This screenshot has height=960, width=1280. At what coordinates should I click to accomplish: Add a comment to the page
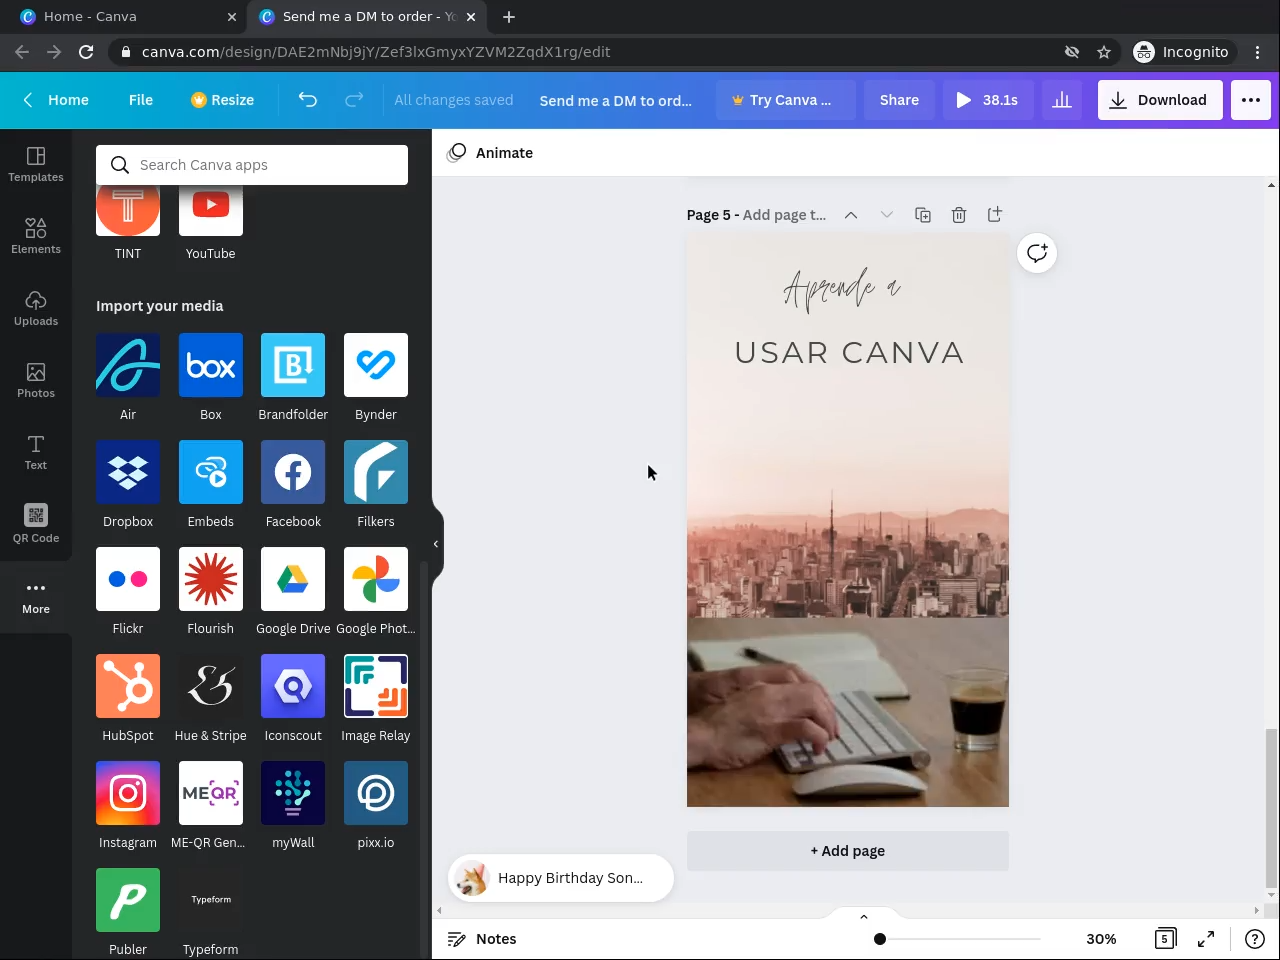tap(1037, 253)
